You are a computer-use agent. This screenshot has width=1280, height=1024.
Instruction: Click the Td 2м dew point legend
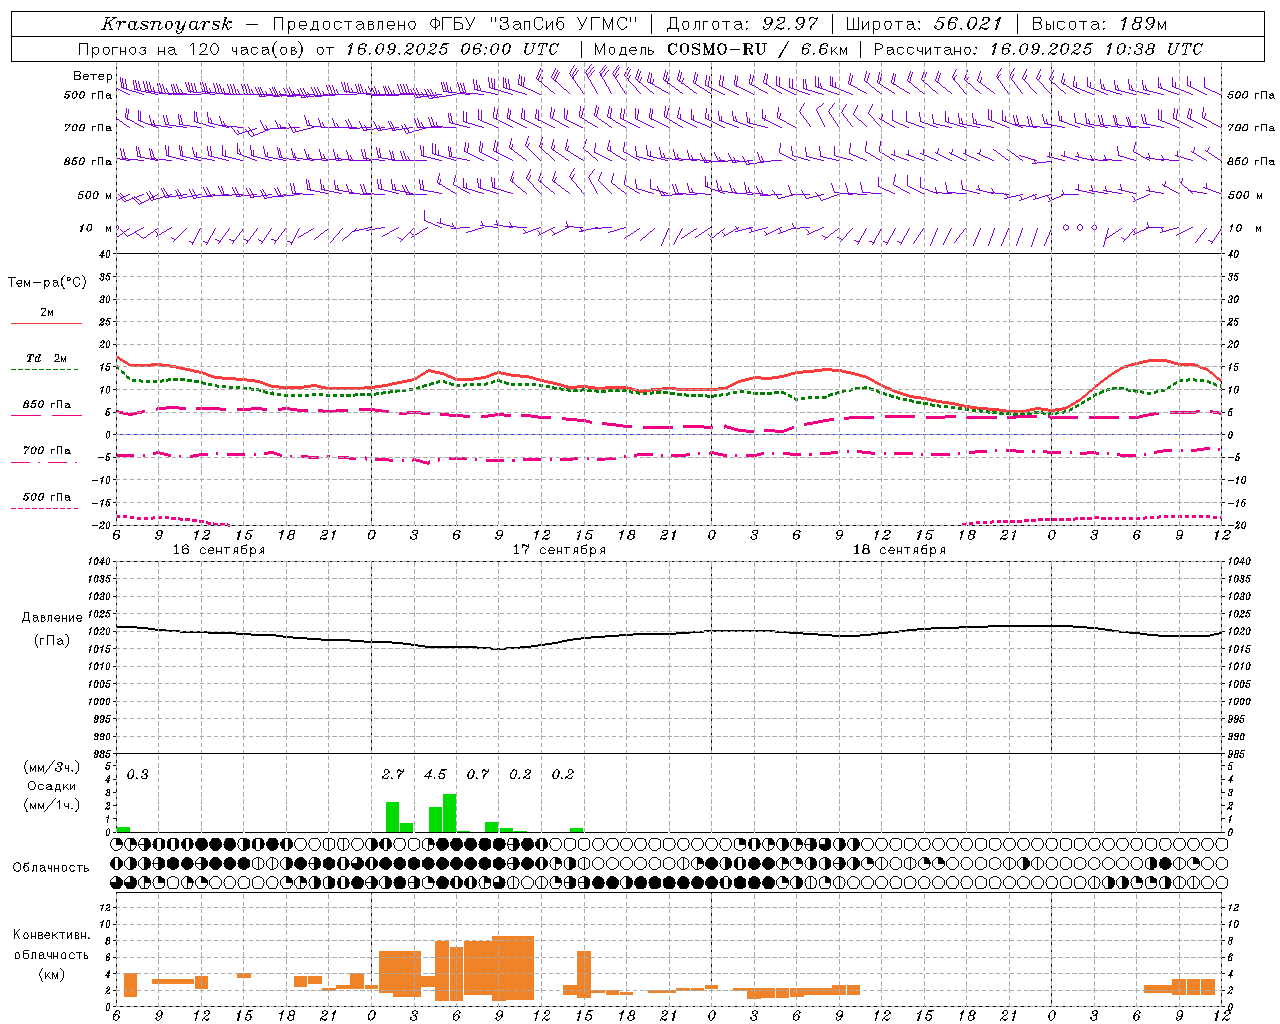[46, 358]
